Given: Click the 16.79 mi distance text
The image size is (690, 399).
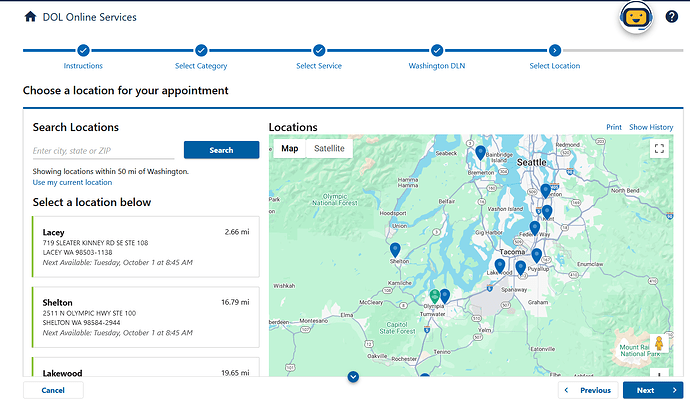Looking at the screenshot, I should coord(235,302).
